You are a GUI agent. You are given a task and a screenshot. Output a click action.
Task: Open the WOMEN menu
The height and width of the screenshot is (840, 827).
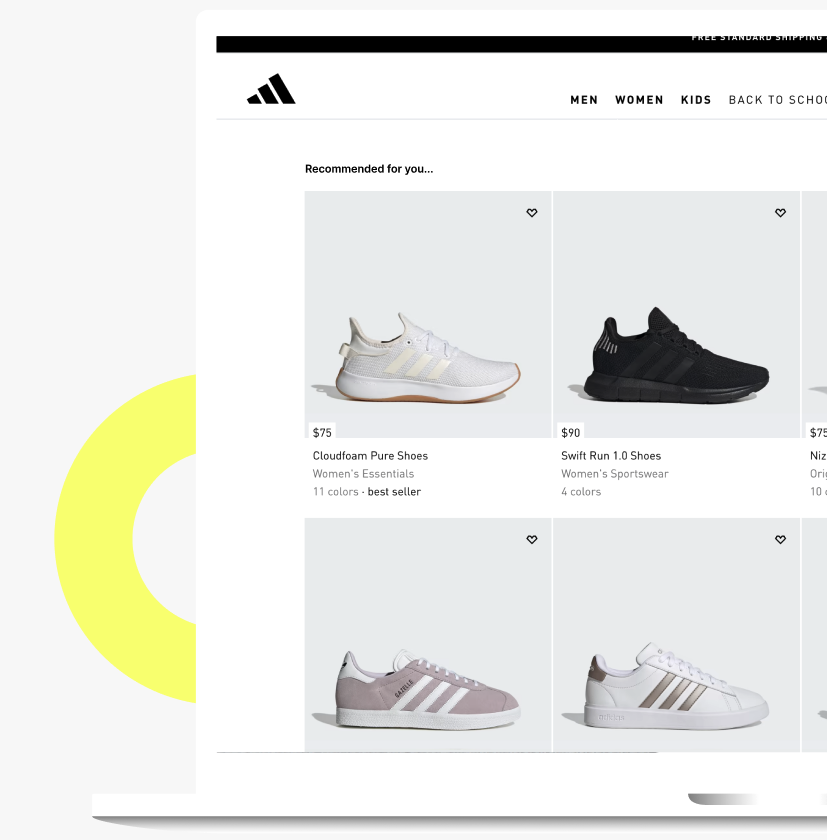click(x=639, y=100)
